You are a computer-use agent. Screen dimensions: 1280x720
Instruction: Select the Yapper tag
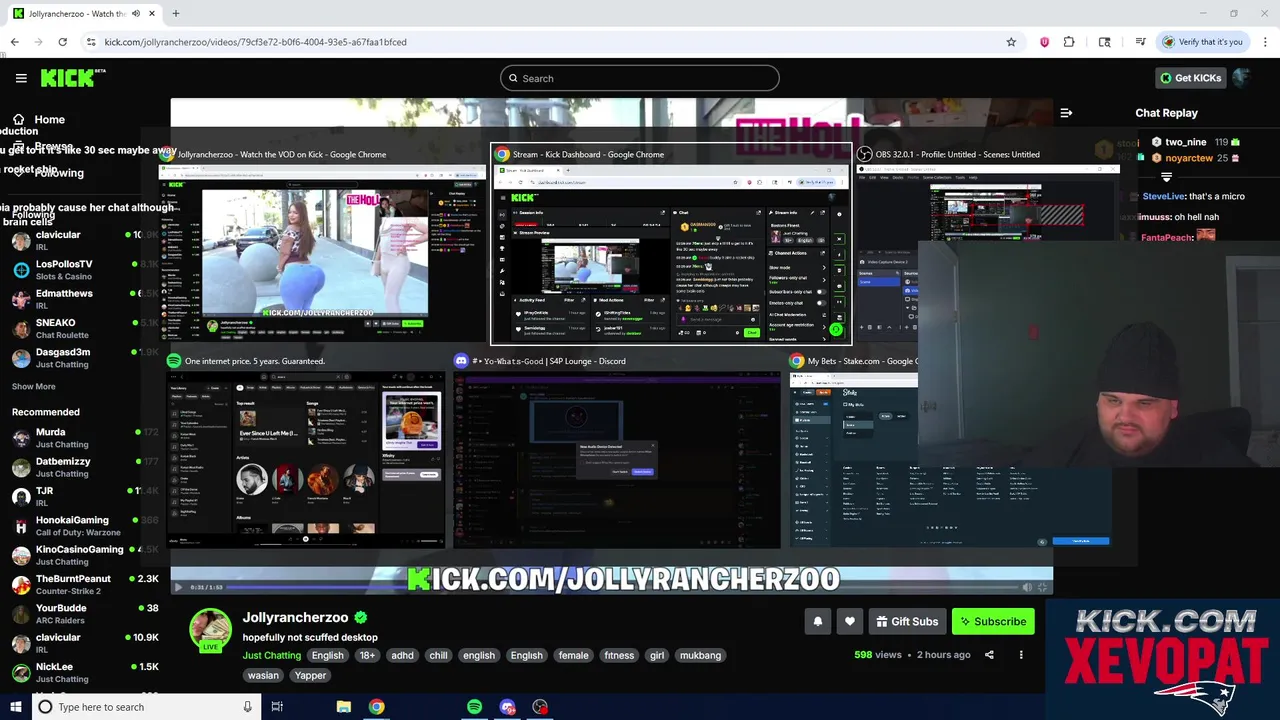coord(310,676)
